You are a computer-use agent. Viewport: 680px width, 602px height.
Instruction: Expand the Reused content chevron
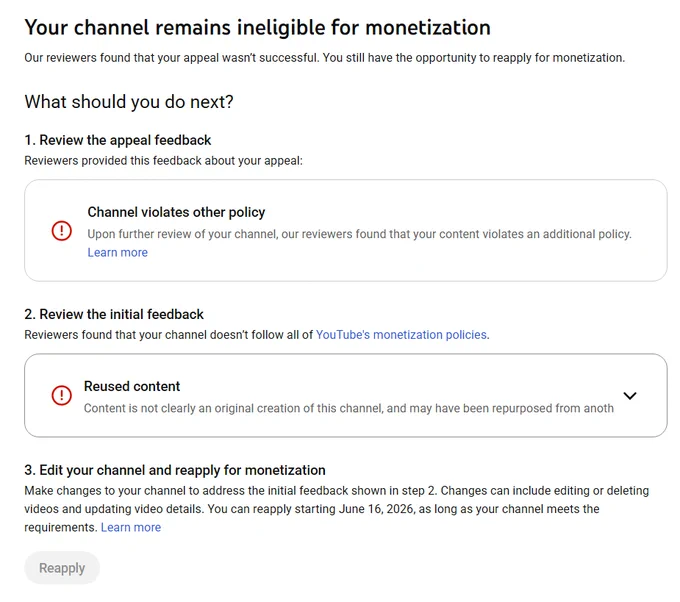[630, 396]
